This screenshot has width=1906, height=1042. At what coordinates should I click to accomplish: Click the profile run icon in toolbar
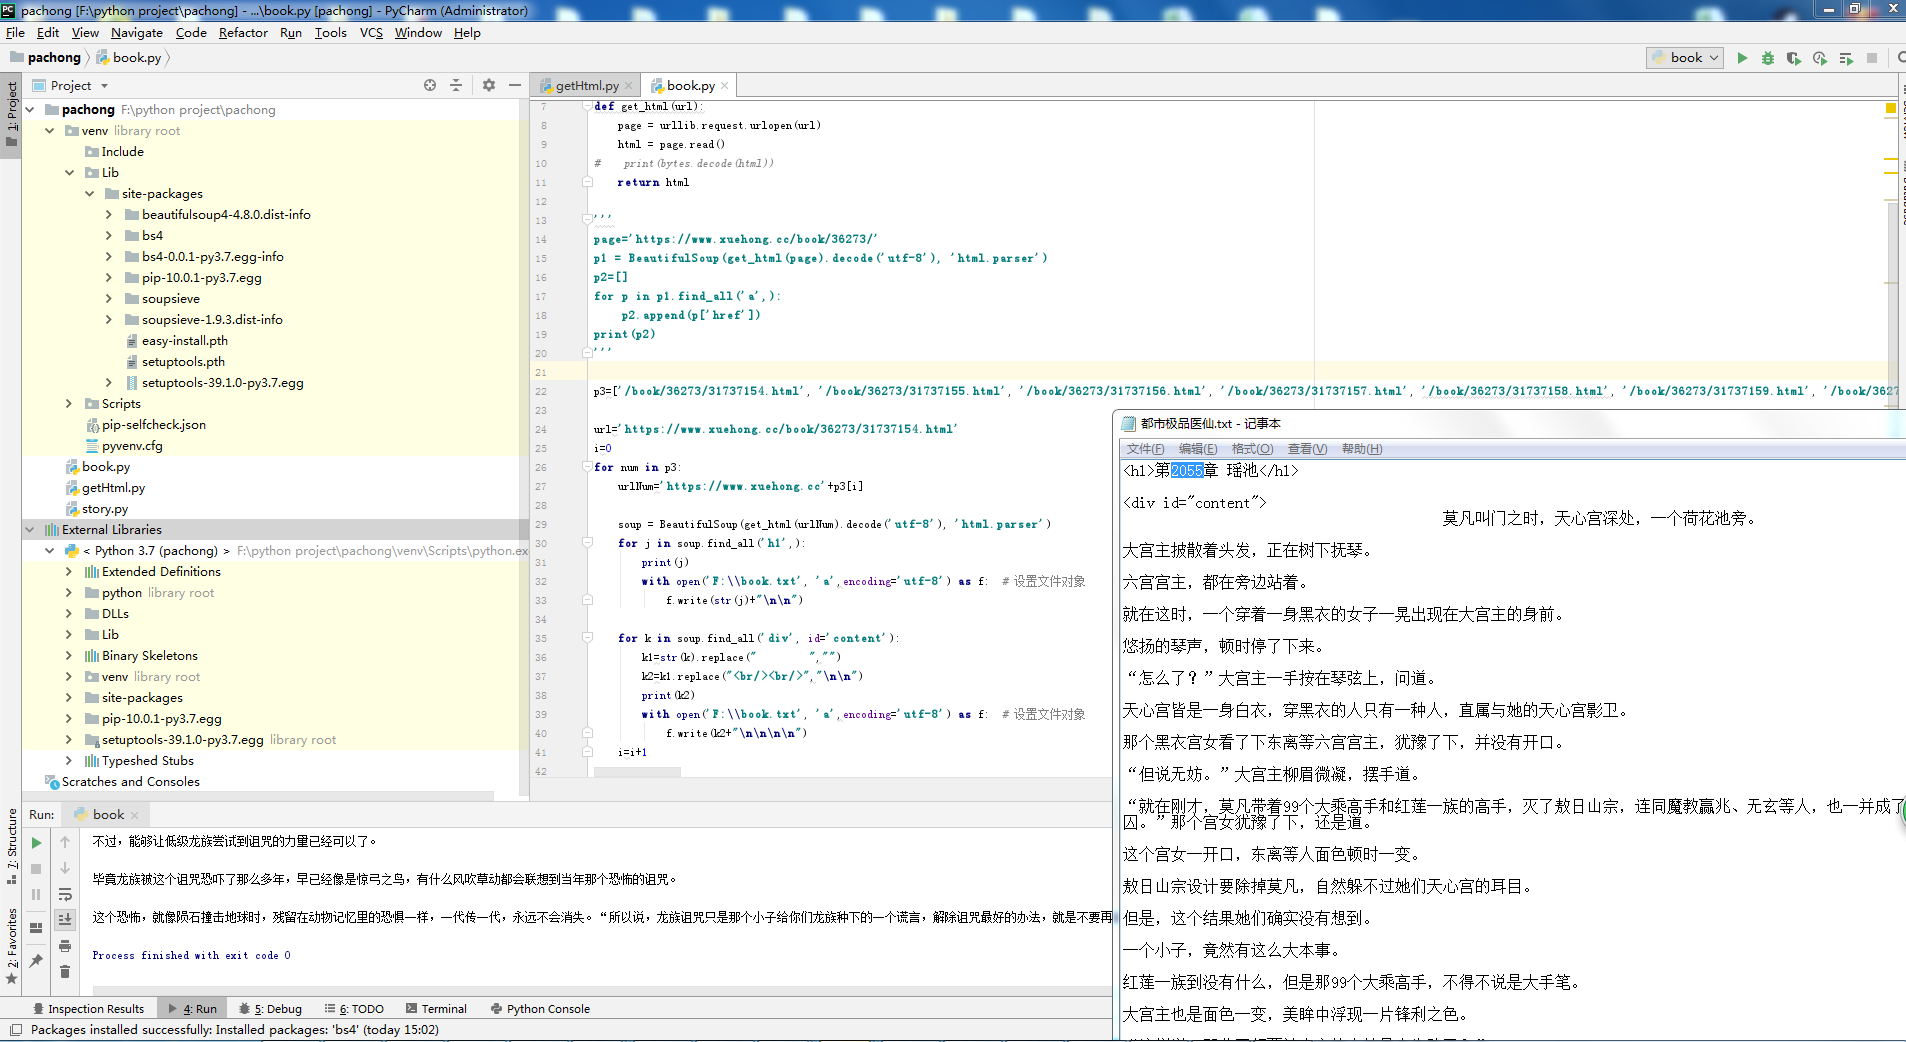point(1820,58)
